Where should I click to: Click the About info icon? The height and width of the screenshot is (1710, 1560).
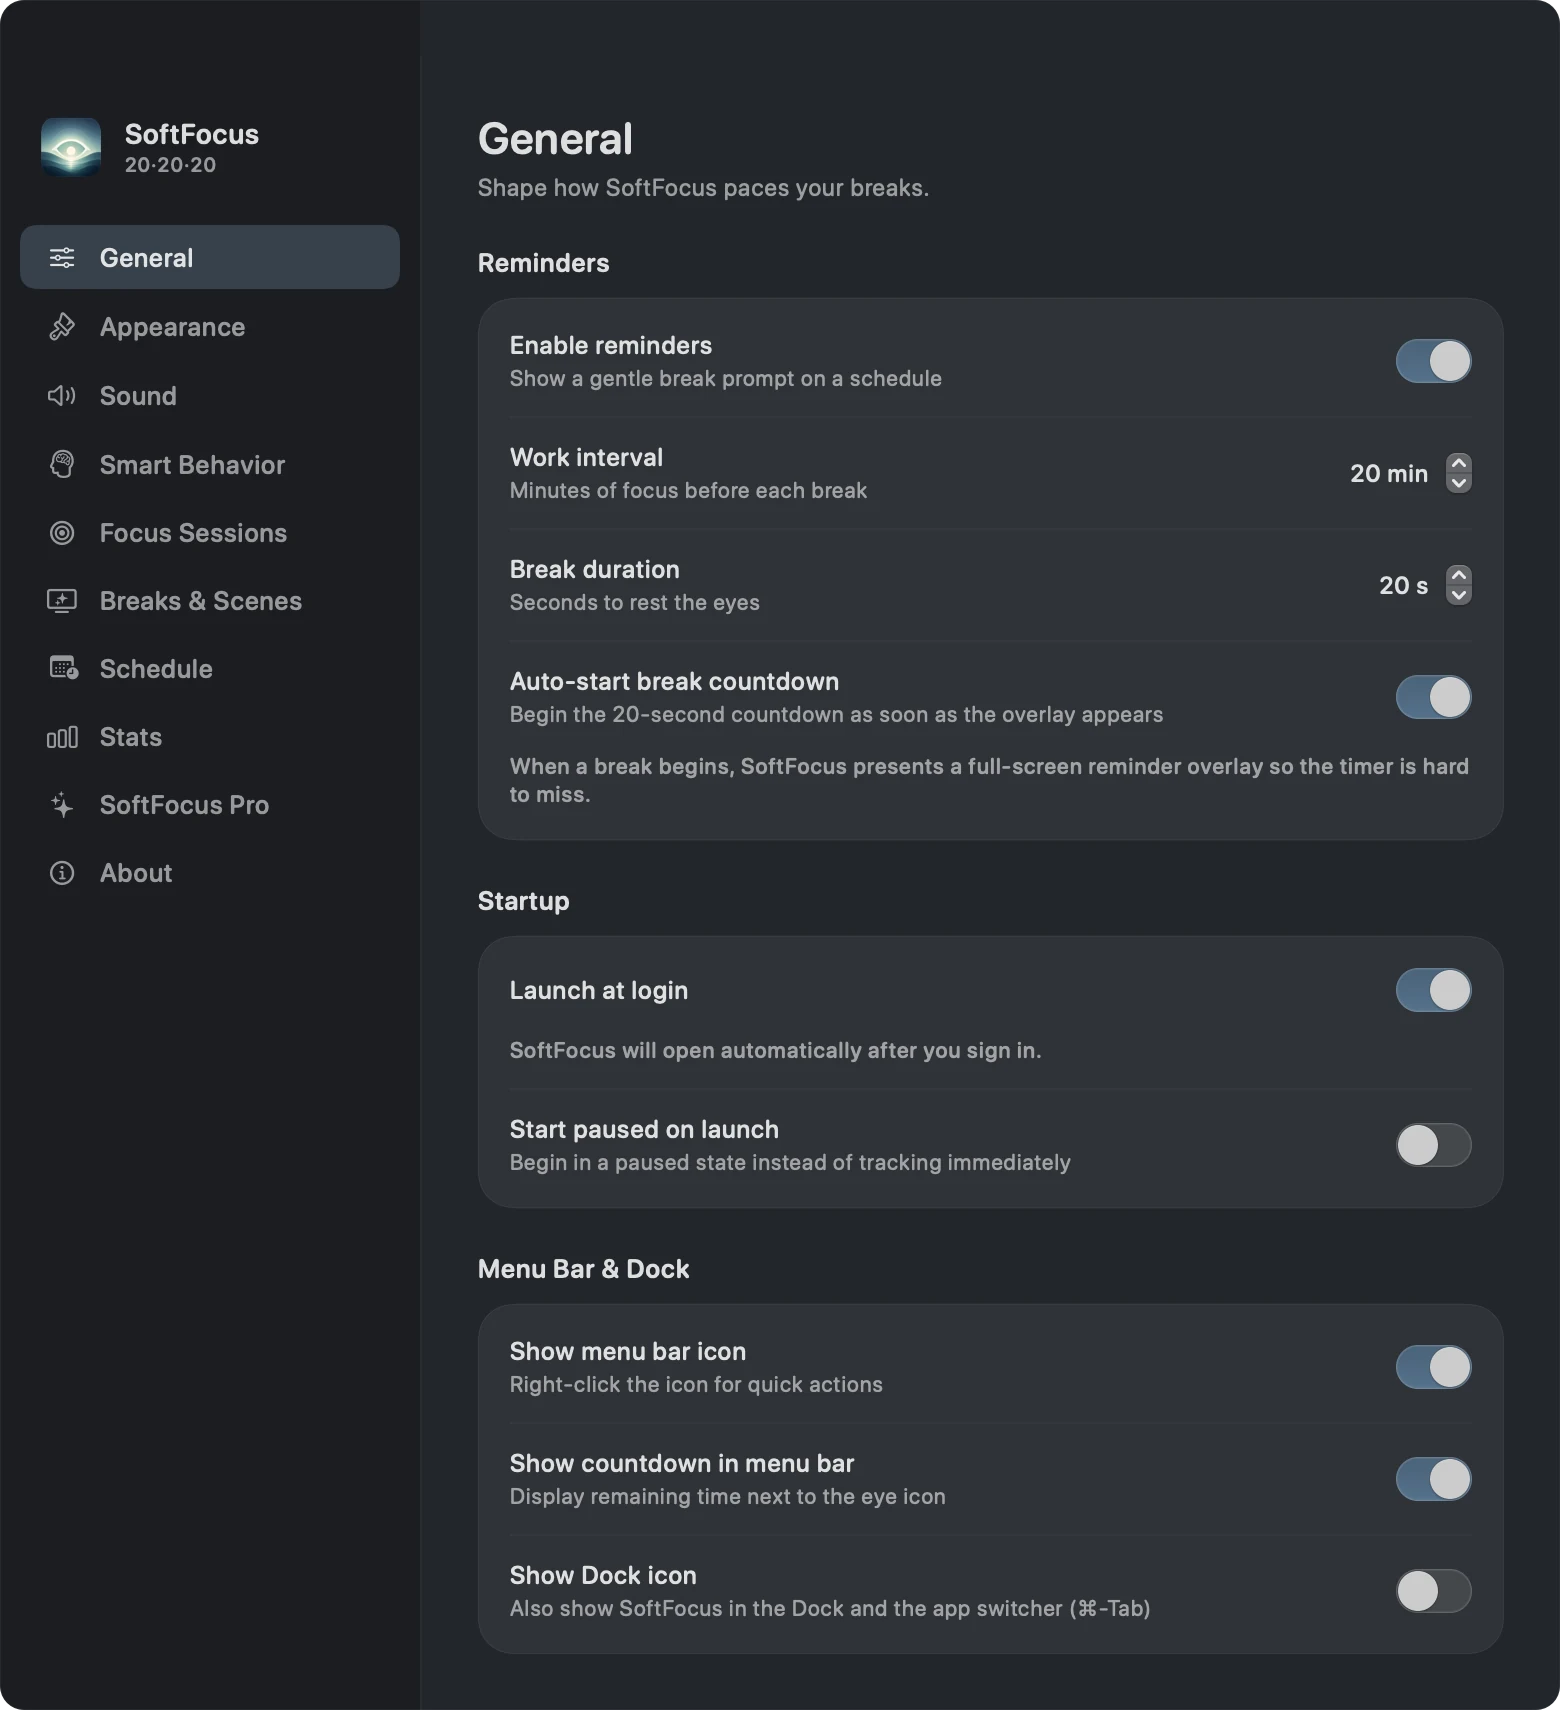point(62,873)
